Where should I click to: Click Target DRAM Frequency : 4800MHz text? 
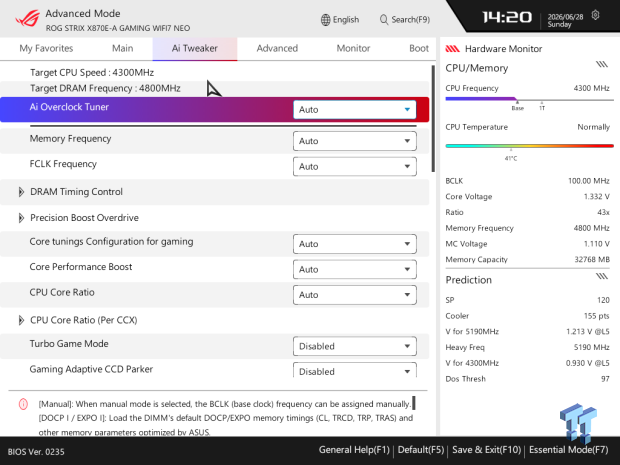pos(105,88)
